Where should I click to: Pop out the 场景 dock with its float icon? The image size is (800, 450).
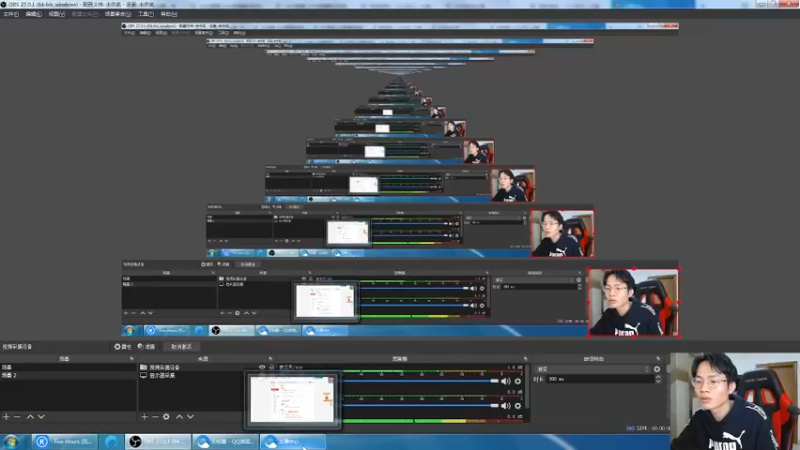(132, 359)
